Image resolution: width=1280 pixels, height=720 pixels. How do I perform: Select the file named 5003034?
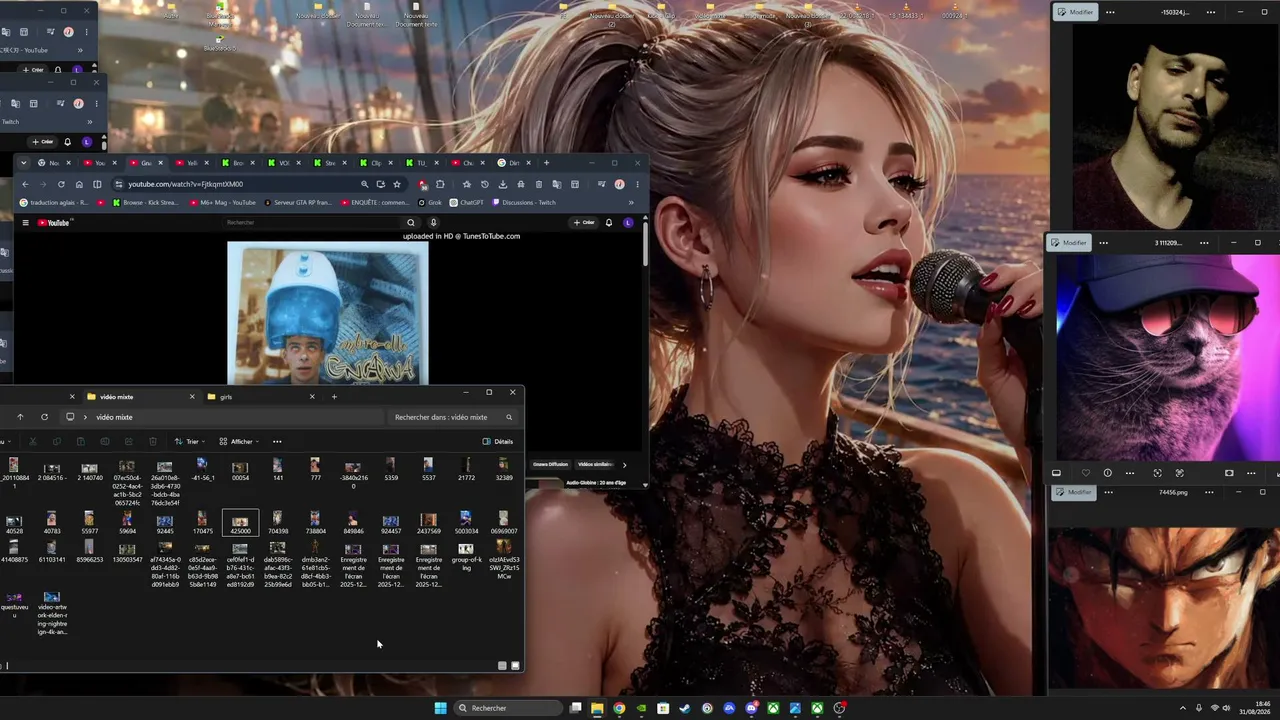(x=466, y=523)
